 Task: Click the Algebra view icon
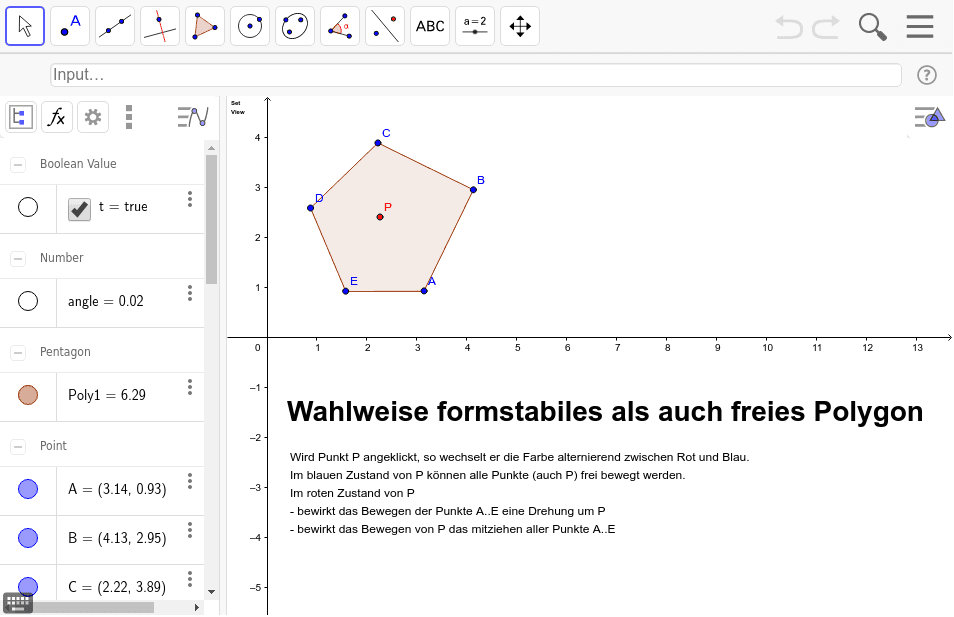(21, 117)
